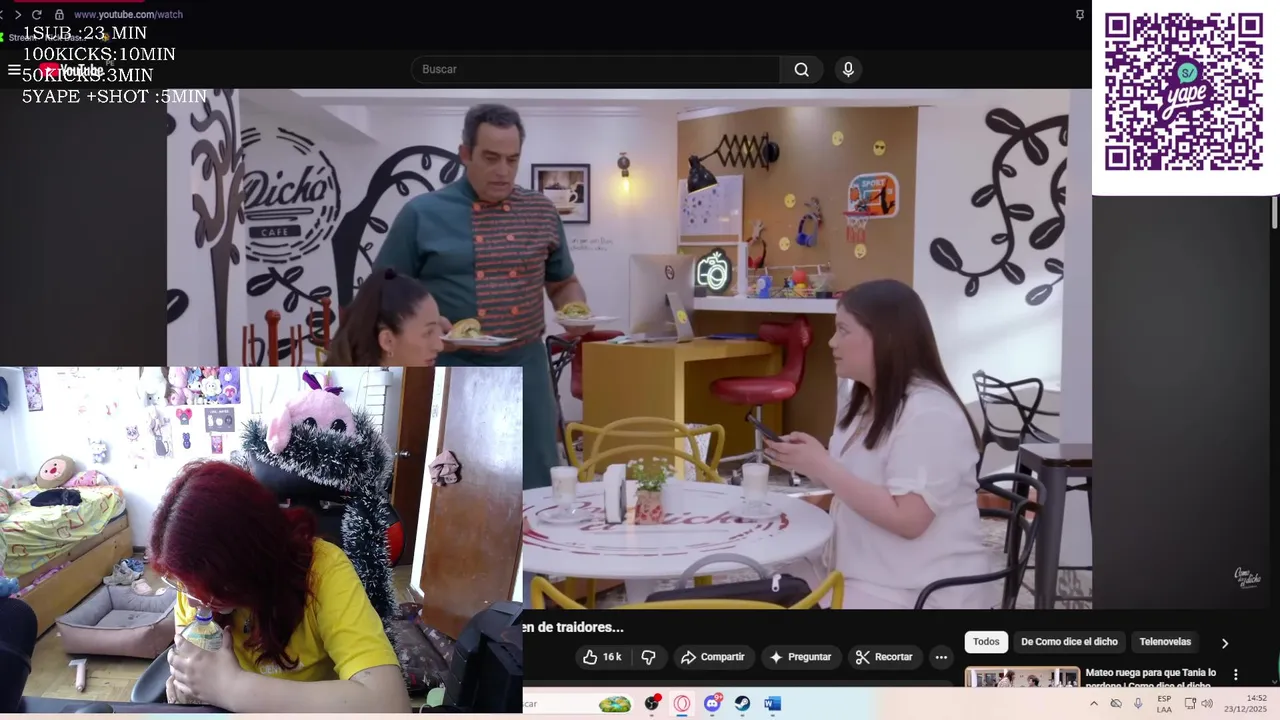Like the video with 16 k likes
This screenshot has width=1280, height=720.
click(602, 657)
